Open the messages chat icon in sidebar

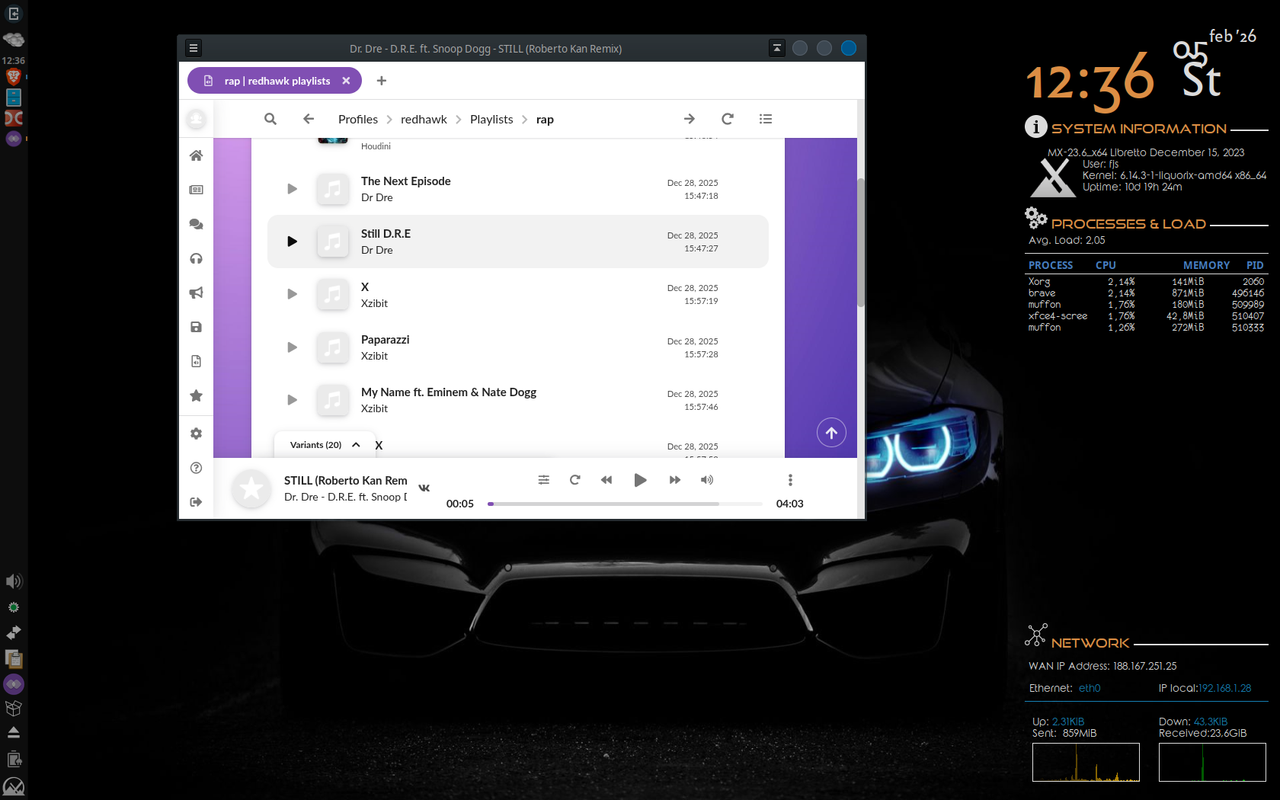[196, 225]
